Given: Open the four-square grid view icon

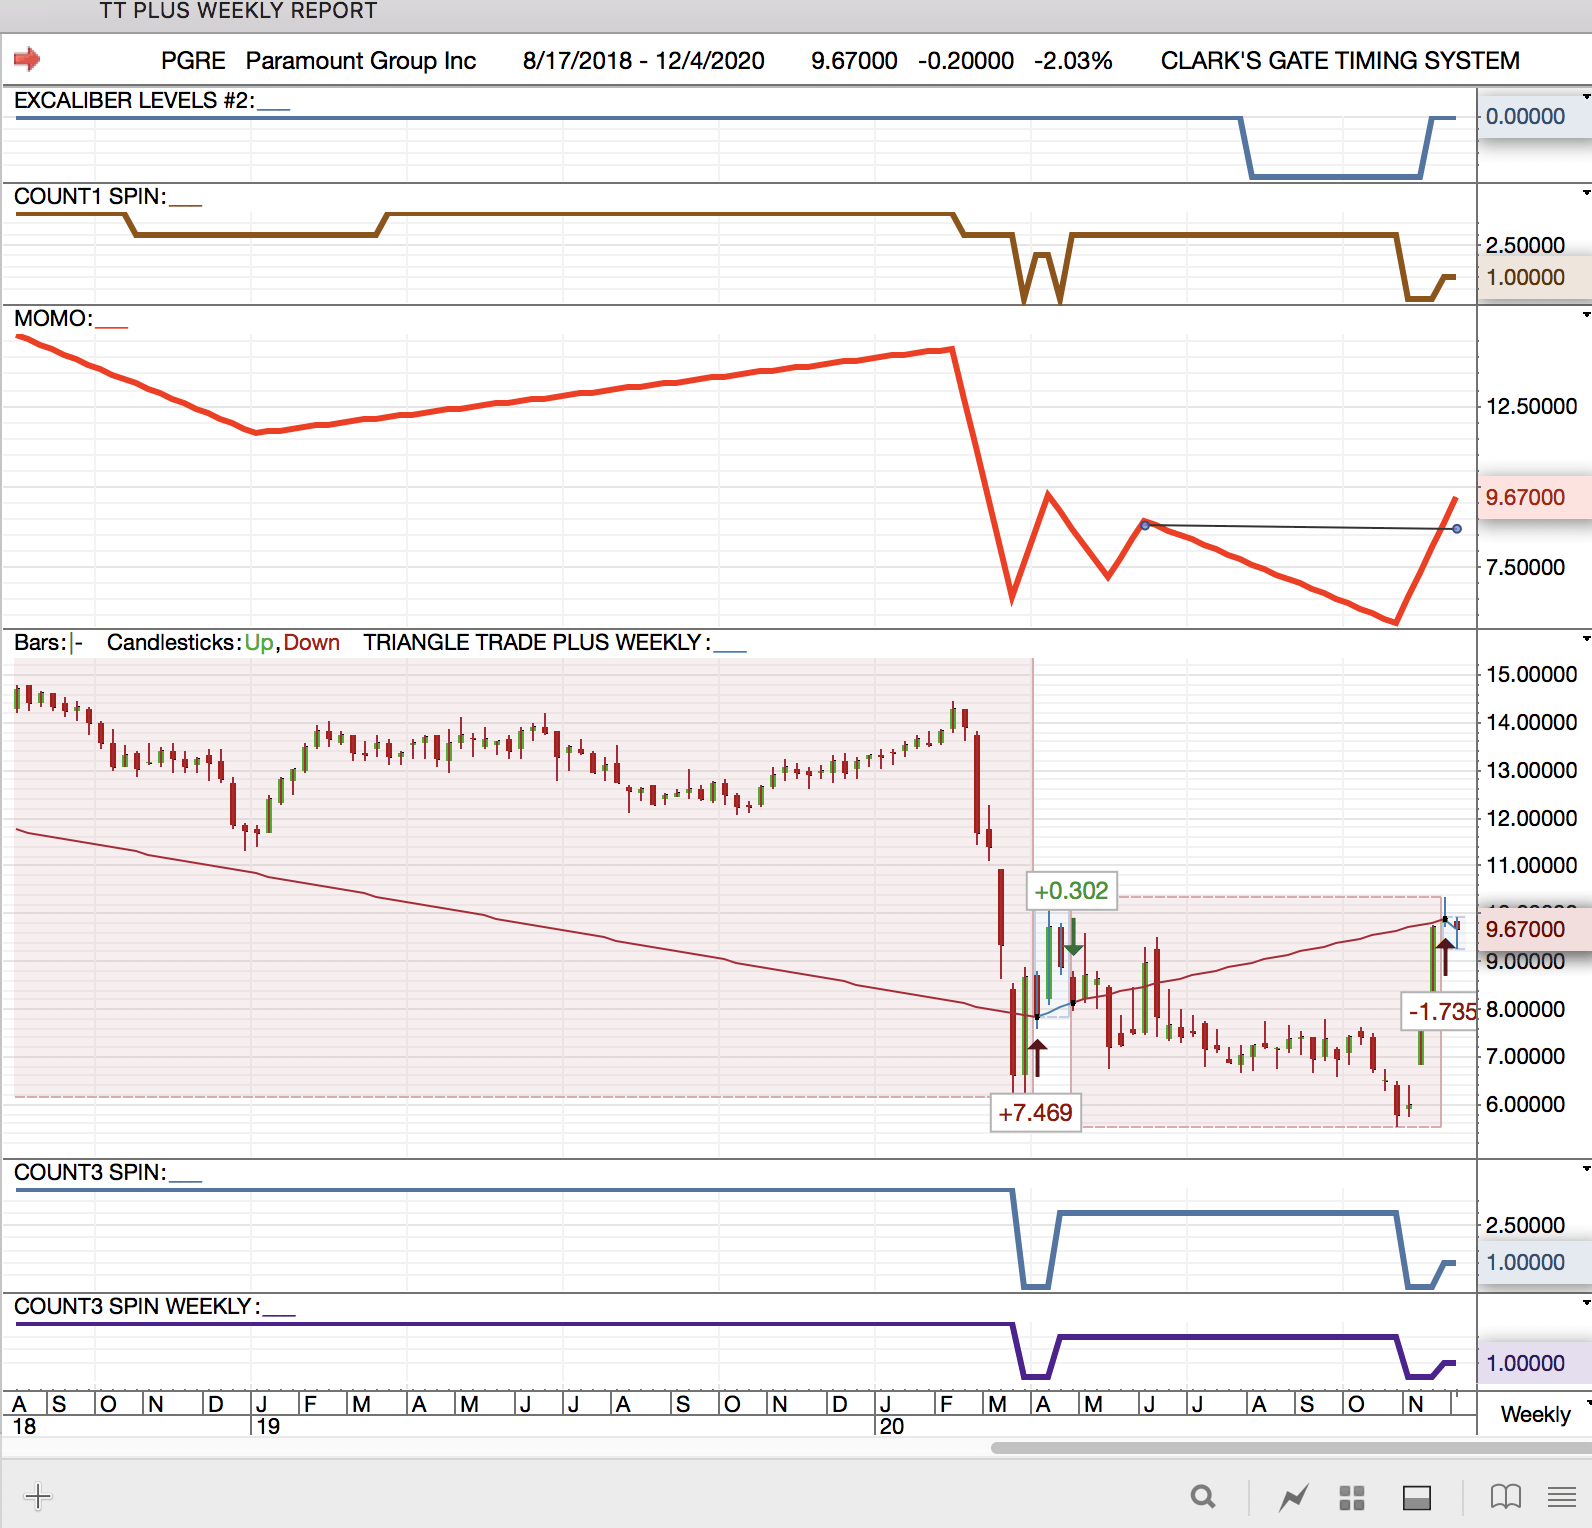Looking at the screenshot, I should point(1352,1497).
